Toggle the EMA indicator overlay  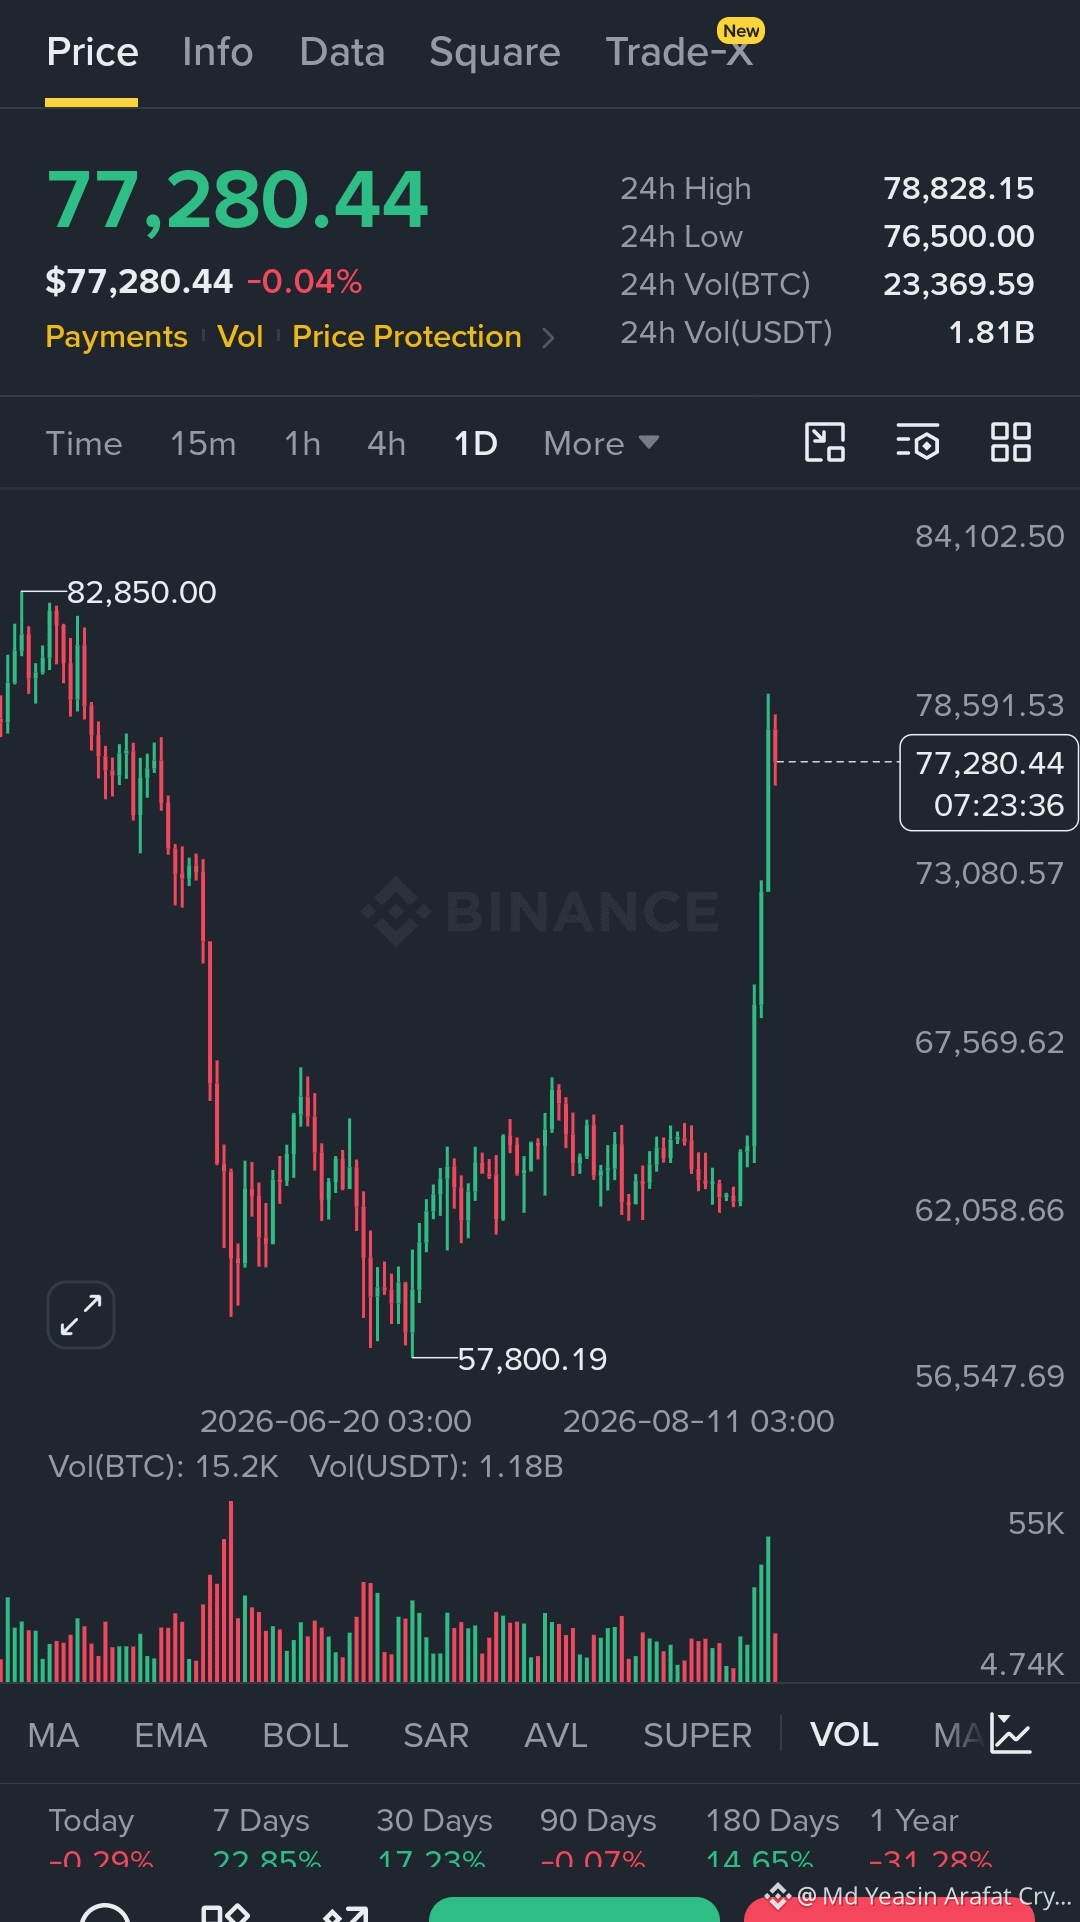[170, 1735]
